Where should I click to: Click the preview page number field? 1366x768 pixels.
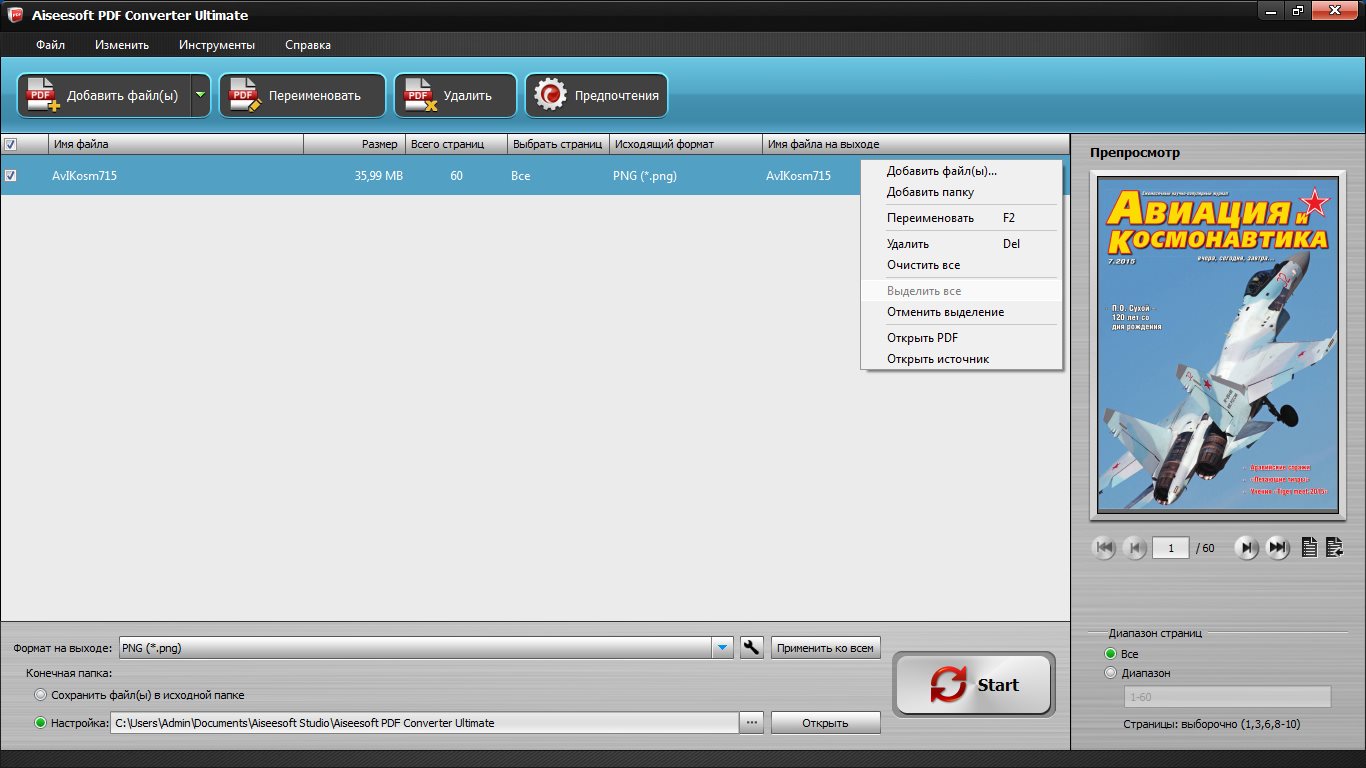pos(1170,548)
